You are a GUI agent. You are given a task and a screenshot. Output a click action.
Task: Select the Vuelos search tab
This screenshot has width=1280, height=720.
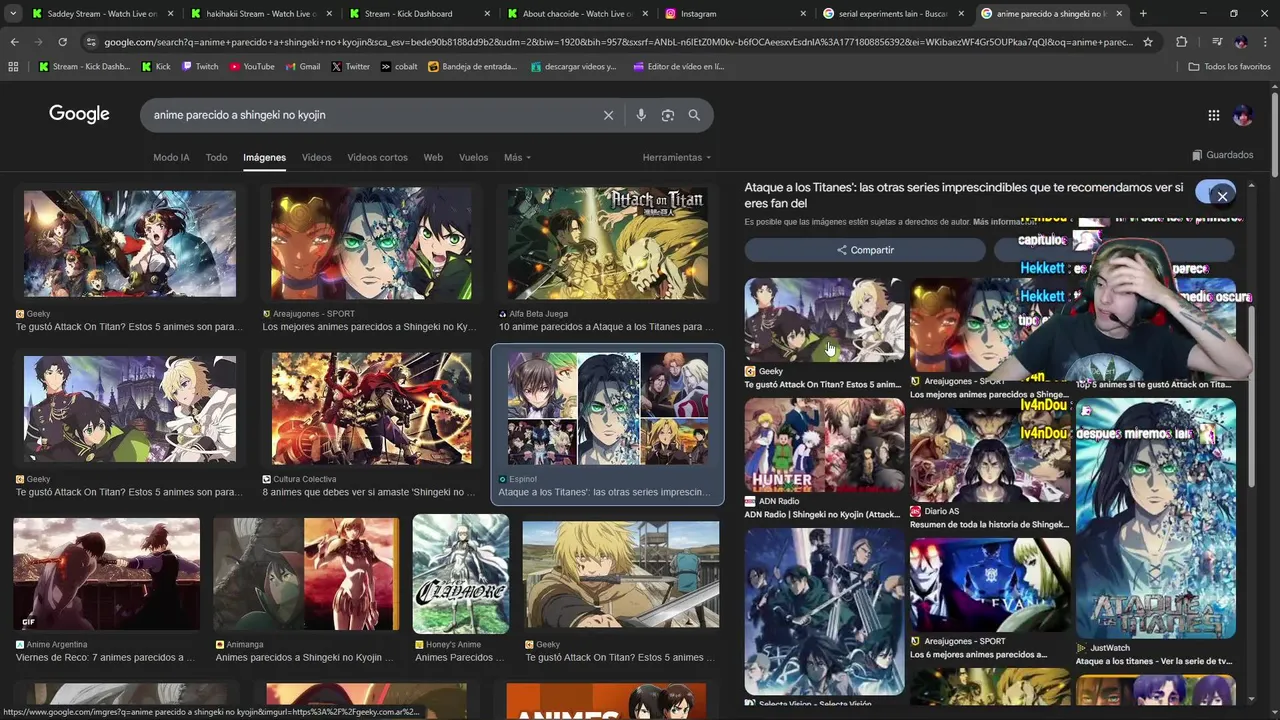tap(473, 157)
